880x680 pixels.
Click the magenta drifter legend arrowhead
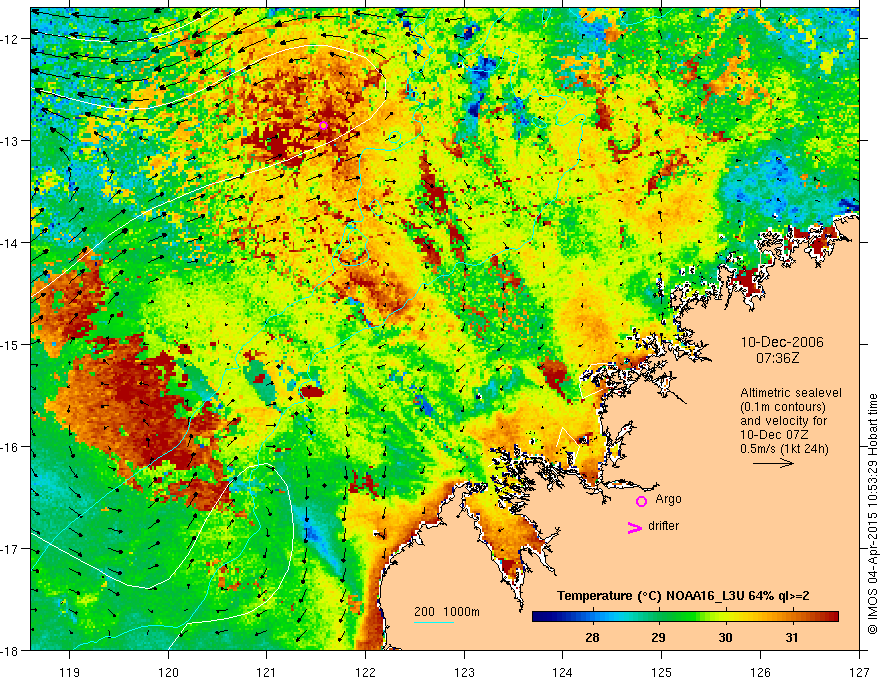pos(634,527)
